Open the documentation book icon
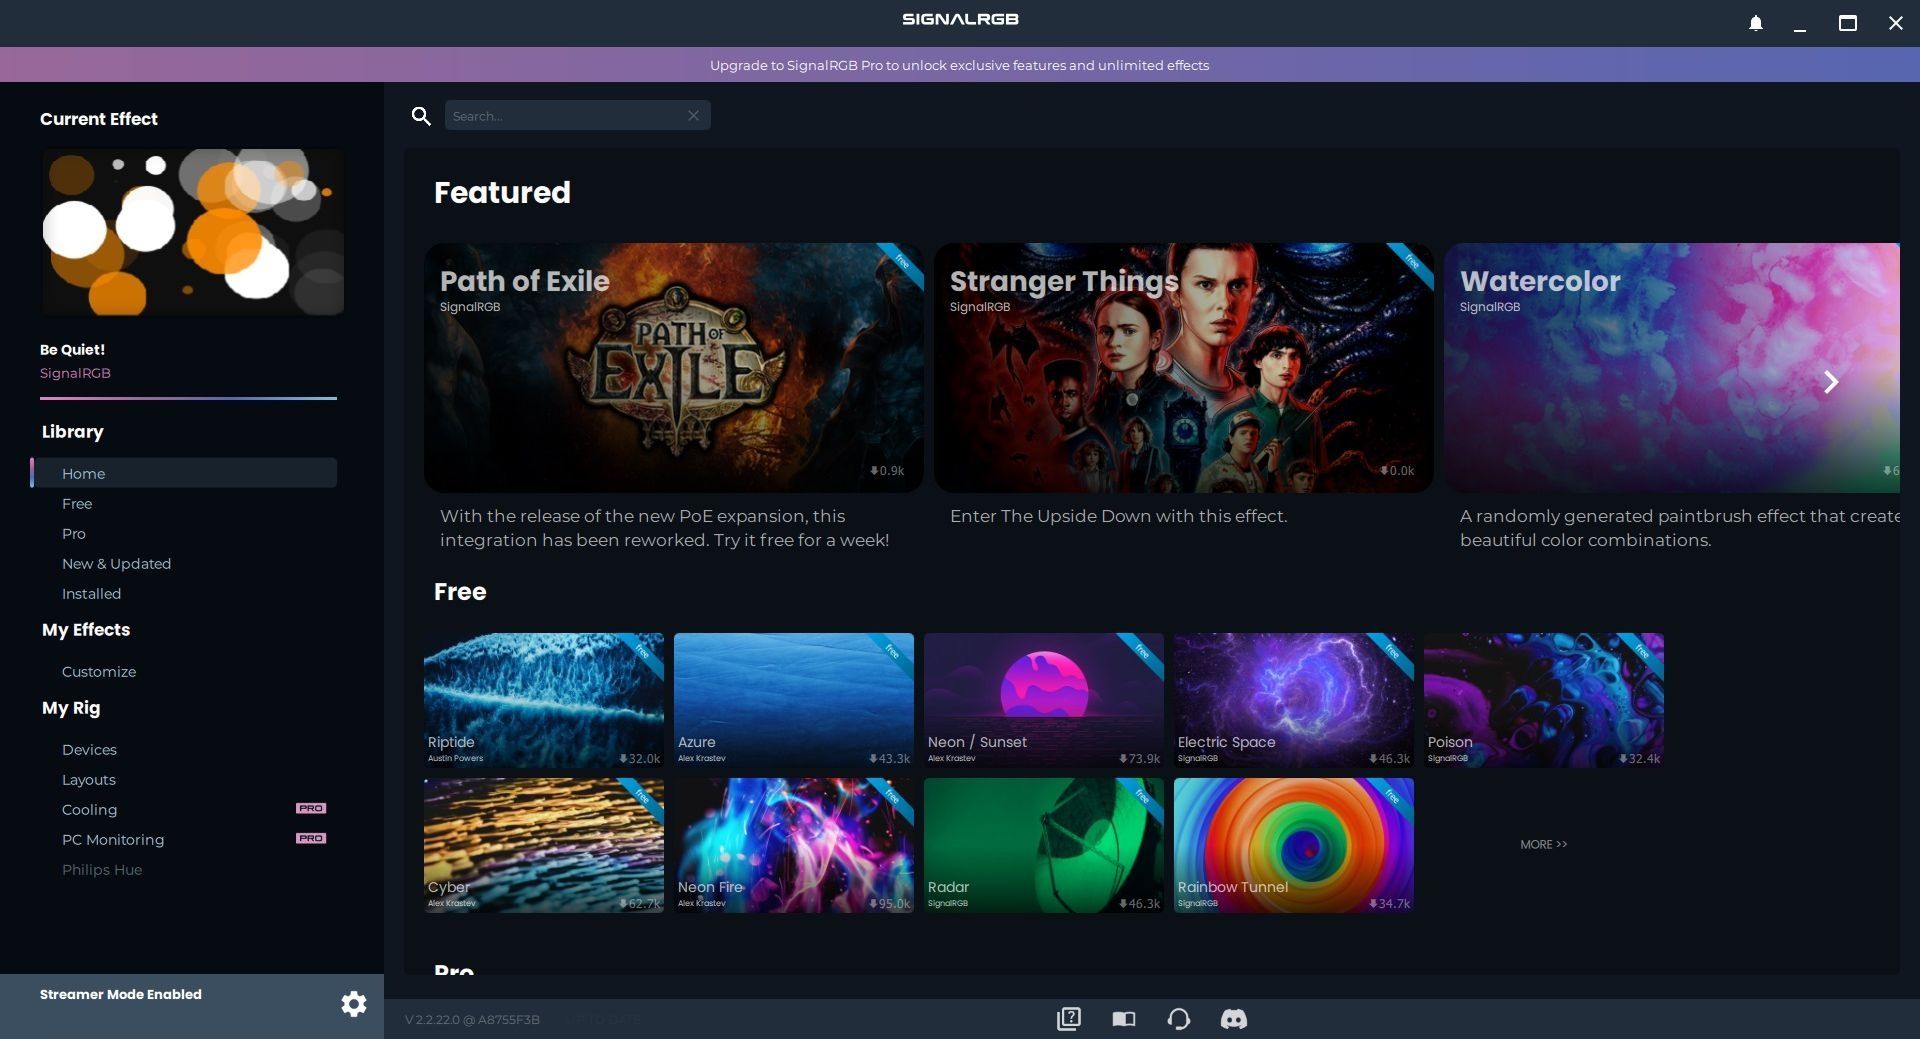 (x=1124, y=1019)
